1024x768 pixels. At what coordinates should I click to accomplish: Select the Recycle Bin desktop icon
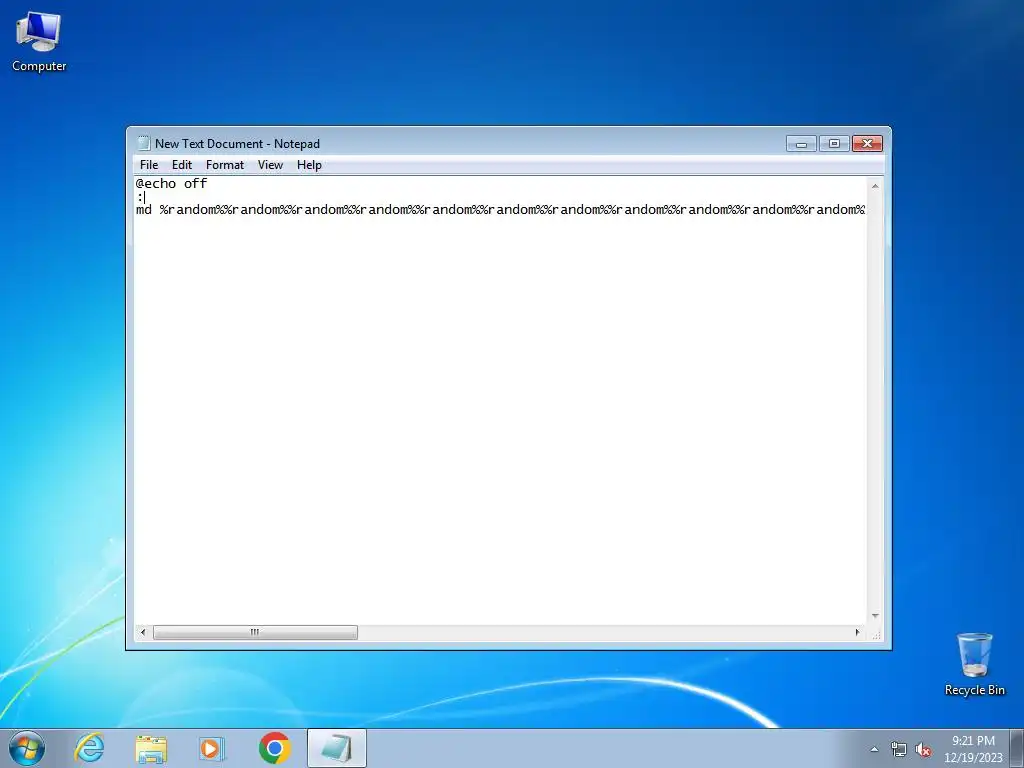point(974,664)
